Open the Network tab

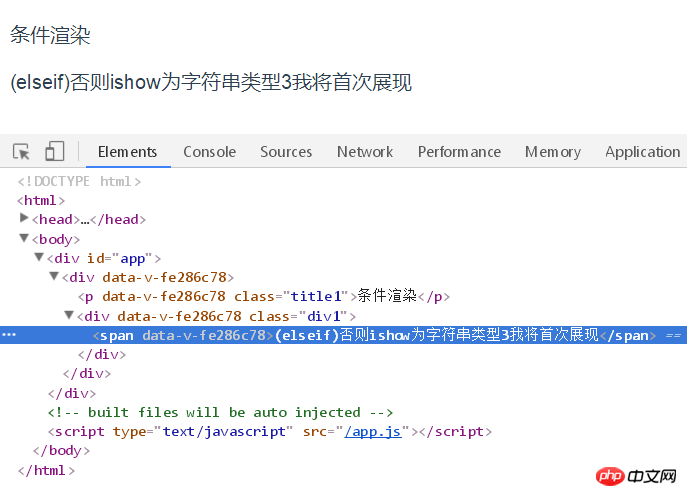tap(365, 152)
